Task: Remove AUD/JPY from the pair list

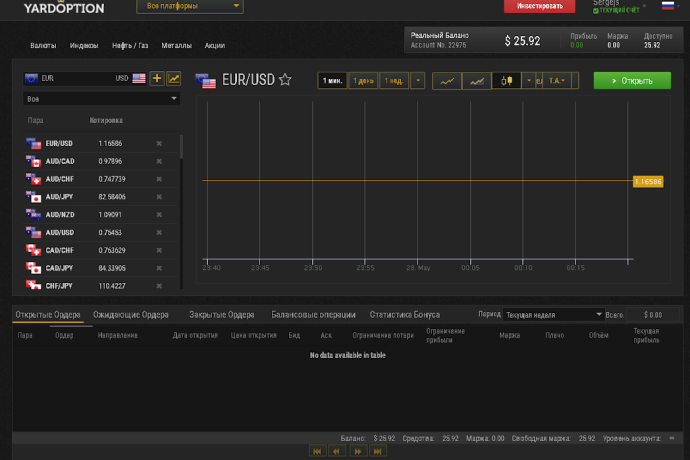Action: (159, 197)
